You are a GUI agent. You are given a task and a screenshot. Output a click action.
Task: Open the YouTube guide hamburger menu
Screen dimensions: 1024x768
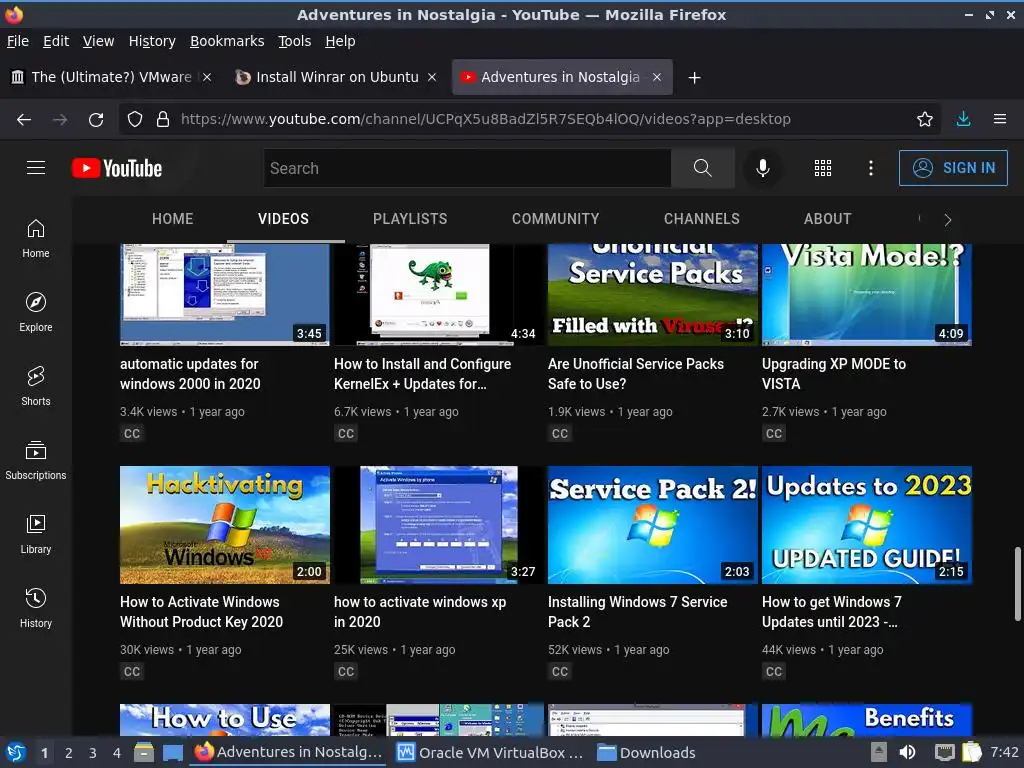tap(36, 168)
